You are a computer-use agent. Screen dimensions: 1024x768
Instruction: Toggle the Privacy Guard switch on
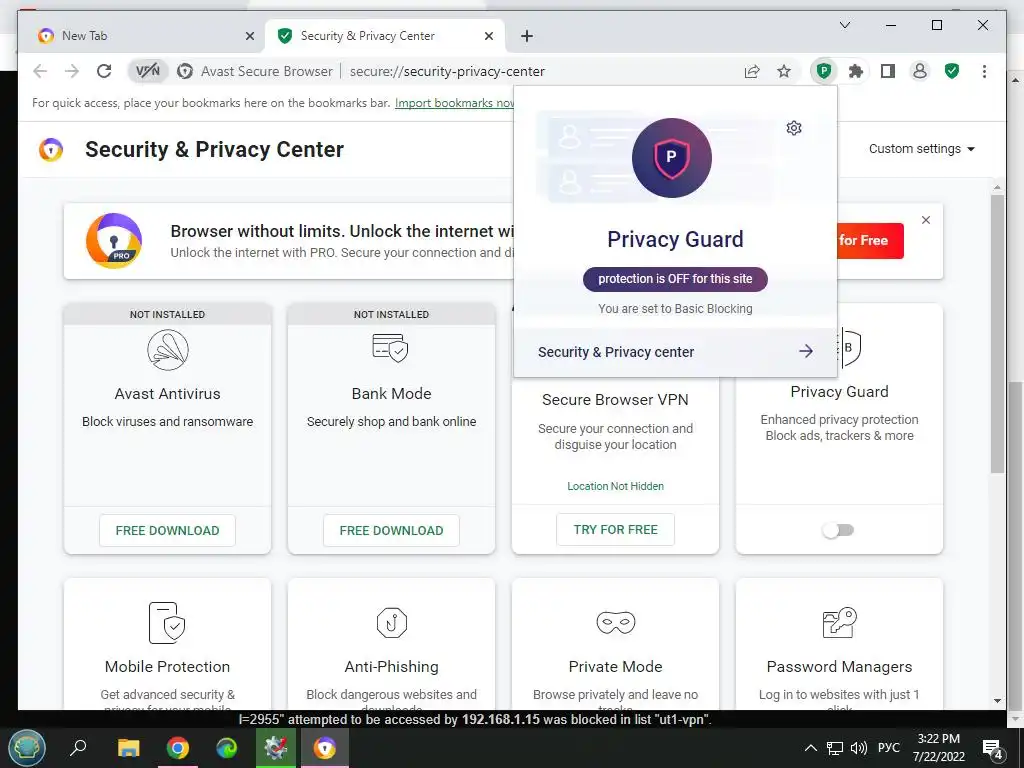click(x=838, y=530)
